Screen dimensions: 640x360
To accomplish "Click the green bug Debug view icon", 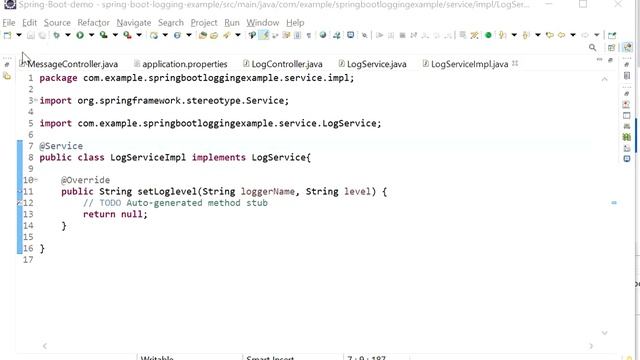I will click(627, 137).
